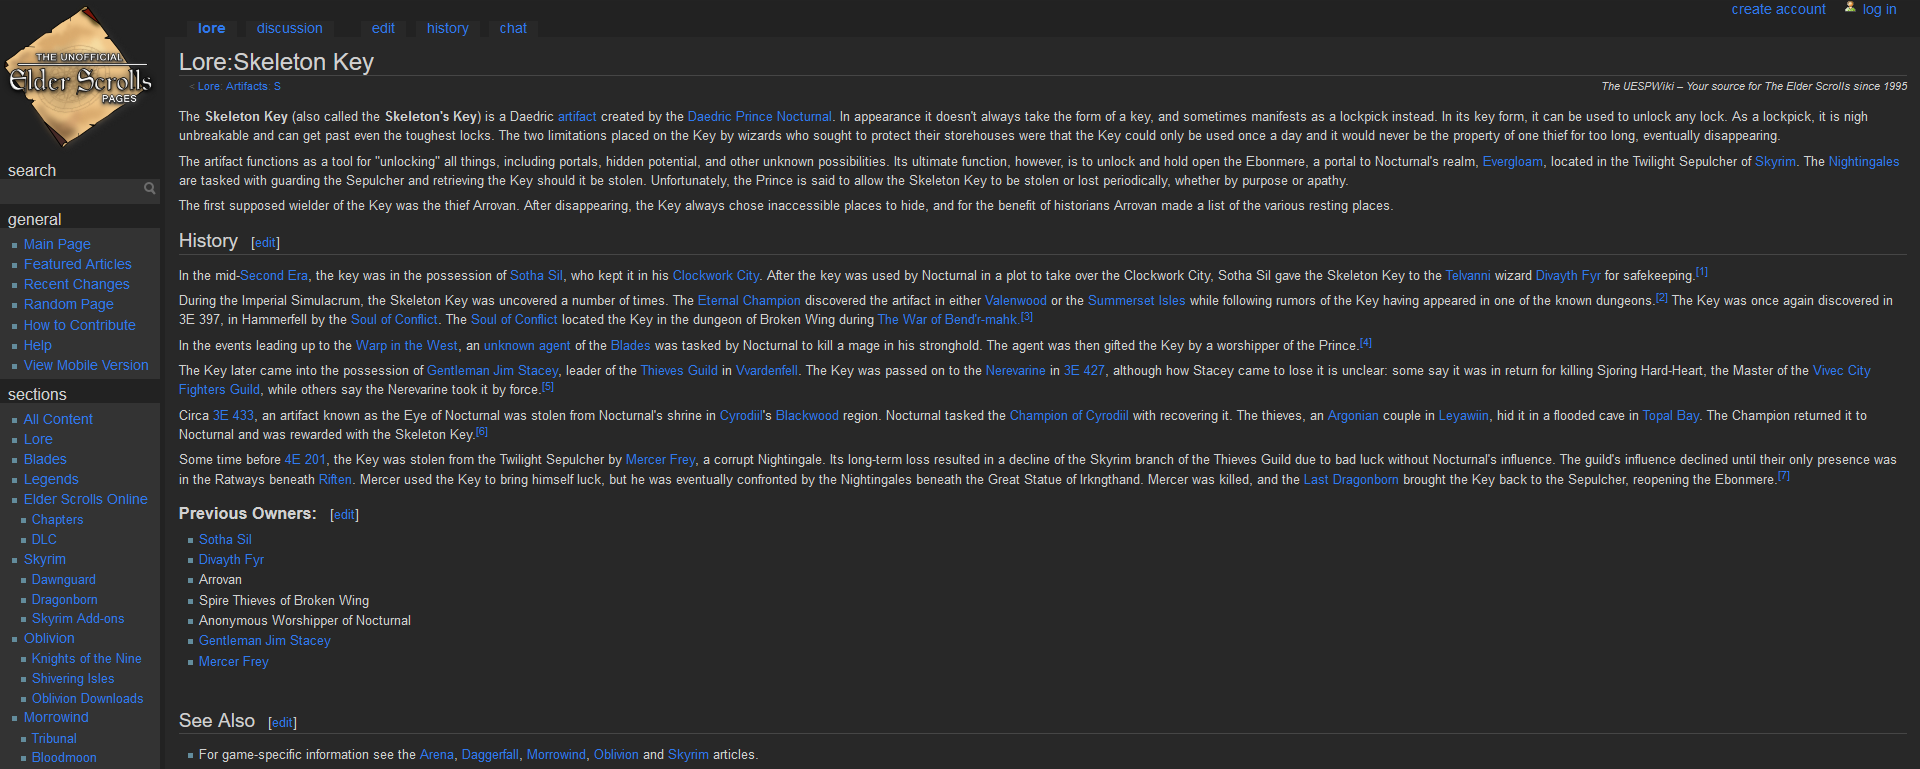Open the Telvanni link
This screenshot has width=1920, height=769.
pyautogui.click(x=1467, y=276)
